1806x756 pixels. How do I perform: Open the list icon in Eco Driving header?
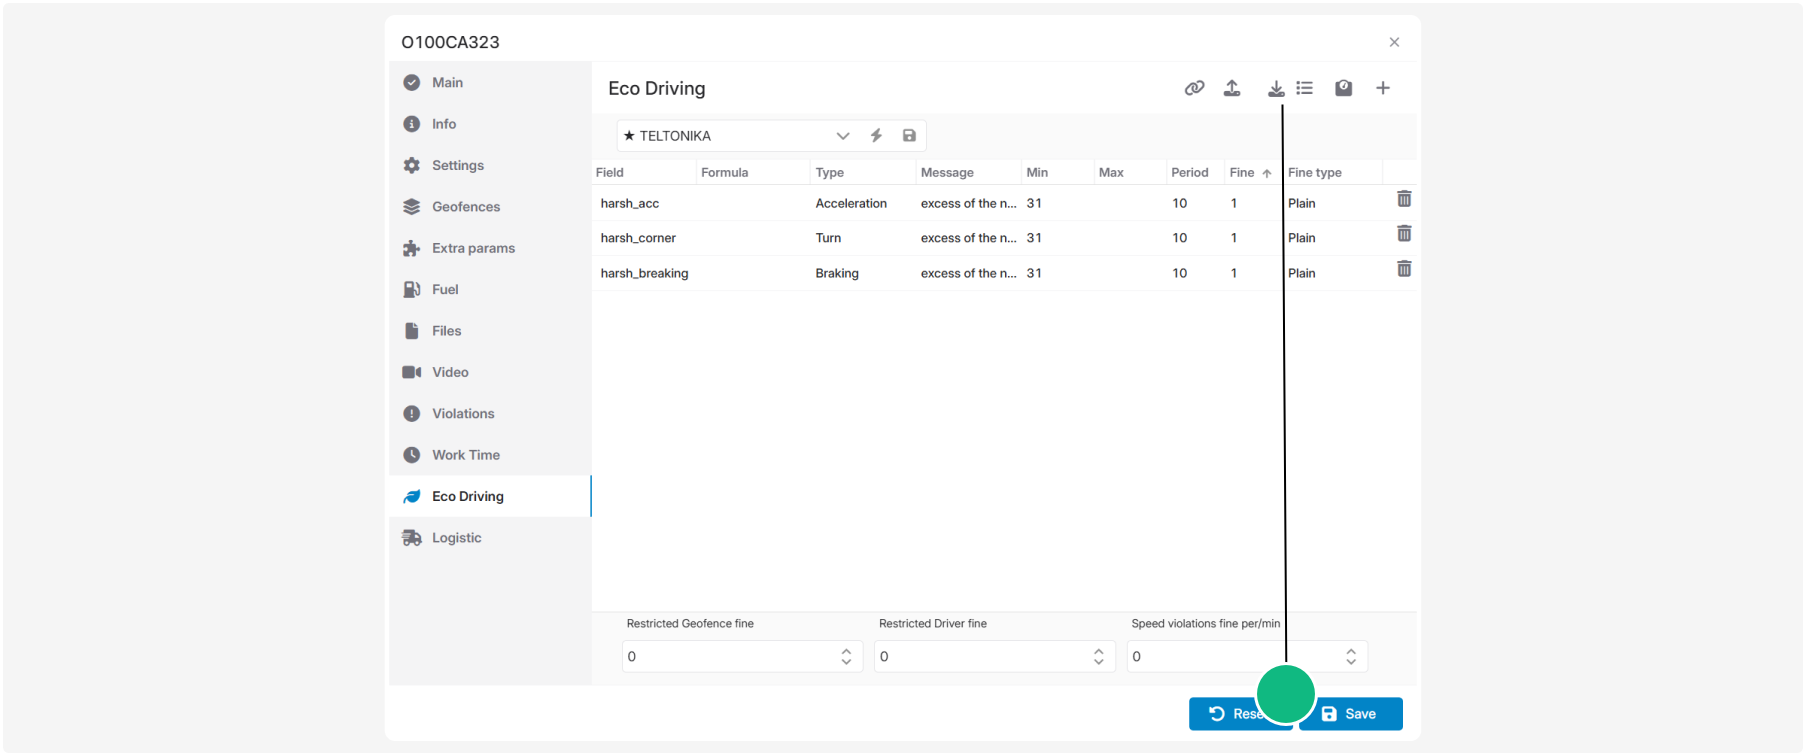point(1305,88)
